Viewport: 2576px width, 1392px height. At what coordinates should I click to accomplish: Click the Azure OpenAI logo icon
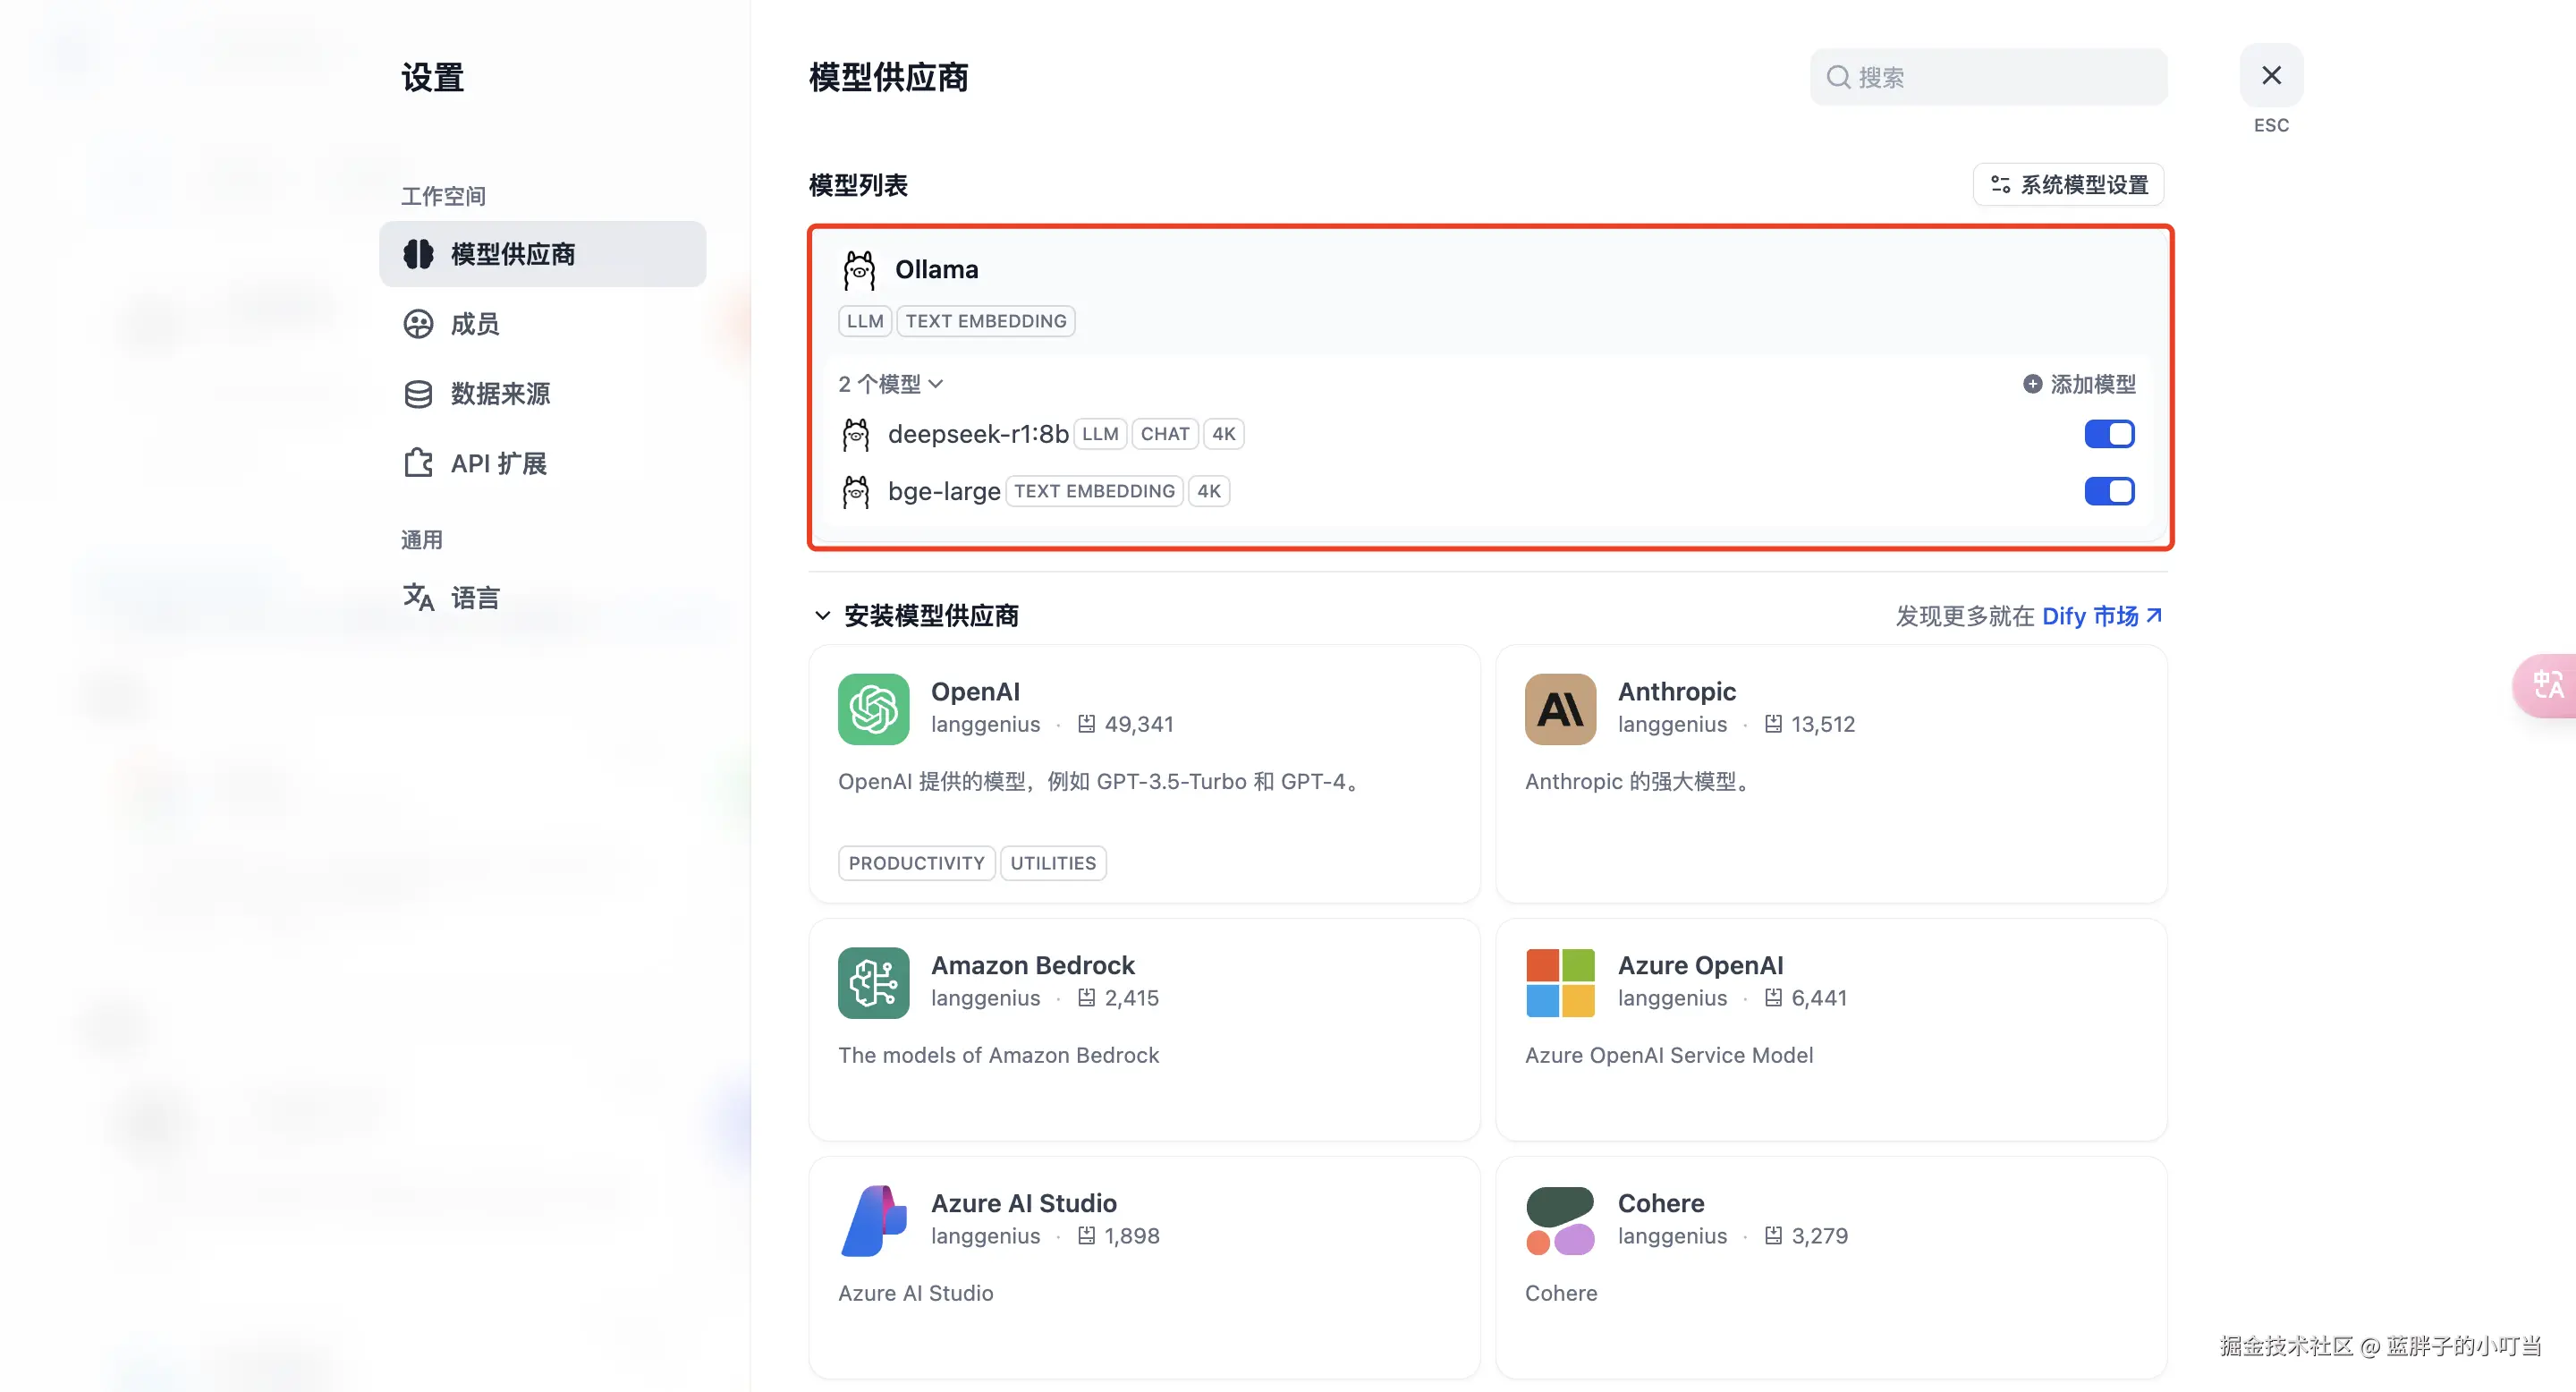1560,982
